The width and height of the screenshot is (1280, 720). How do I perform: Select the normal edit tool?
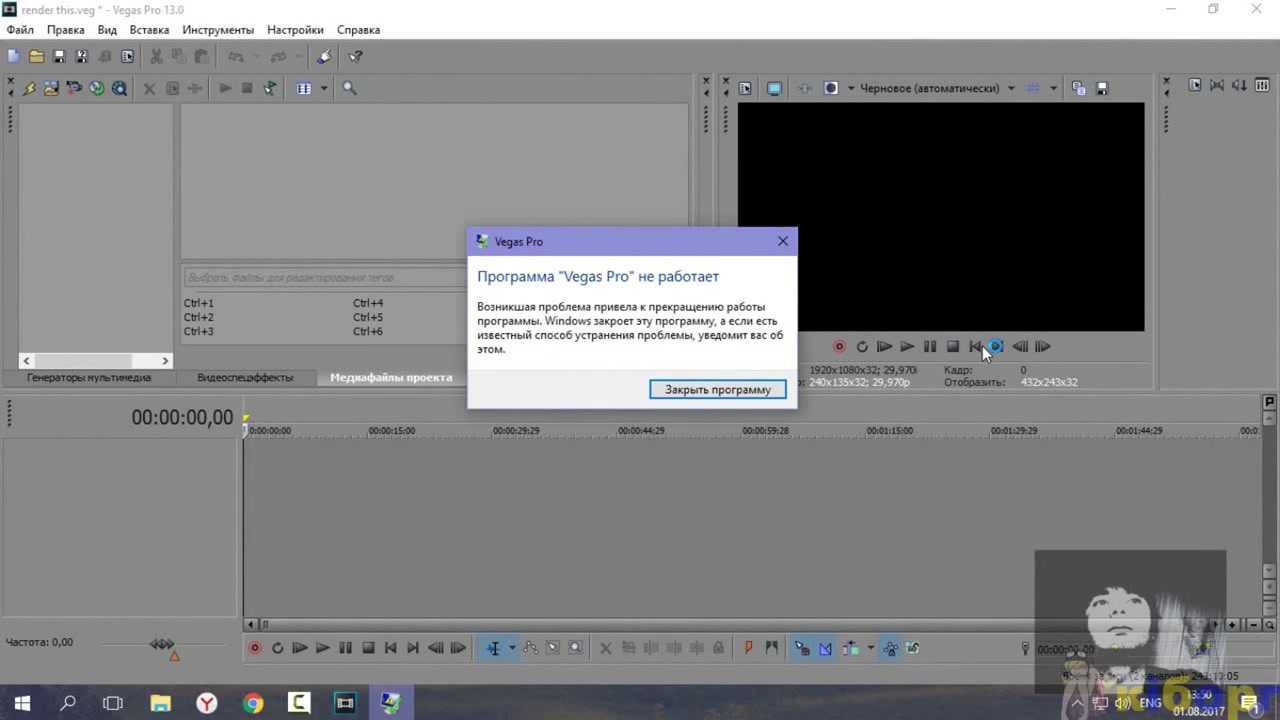tap(493, 648)
